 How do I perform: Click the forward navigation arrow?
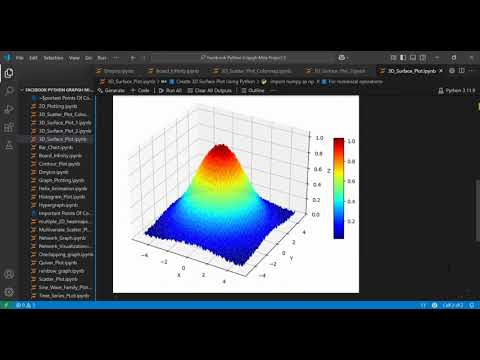point(145,58)
